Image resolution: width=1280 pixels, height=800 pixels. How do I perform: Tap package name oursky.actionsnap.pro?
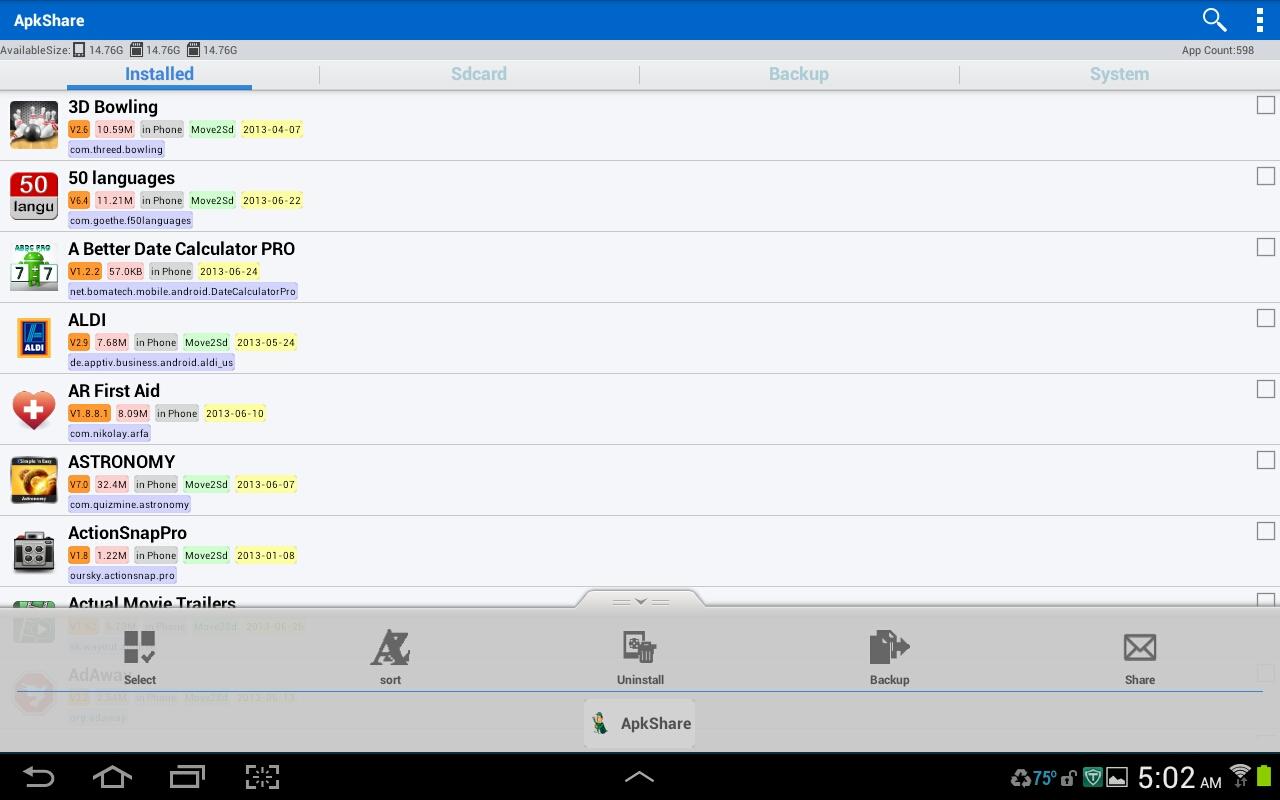pos(122,575)
